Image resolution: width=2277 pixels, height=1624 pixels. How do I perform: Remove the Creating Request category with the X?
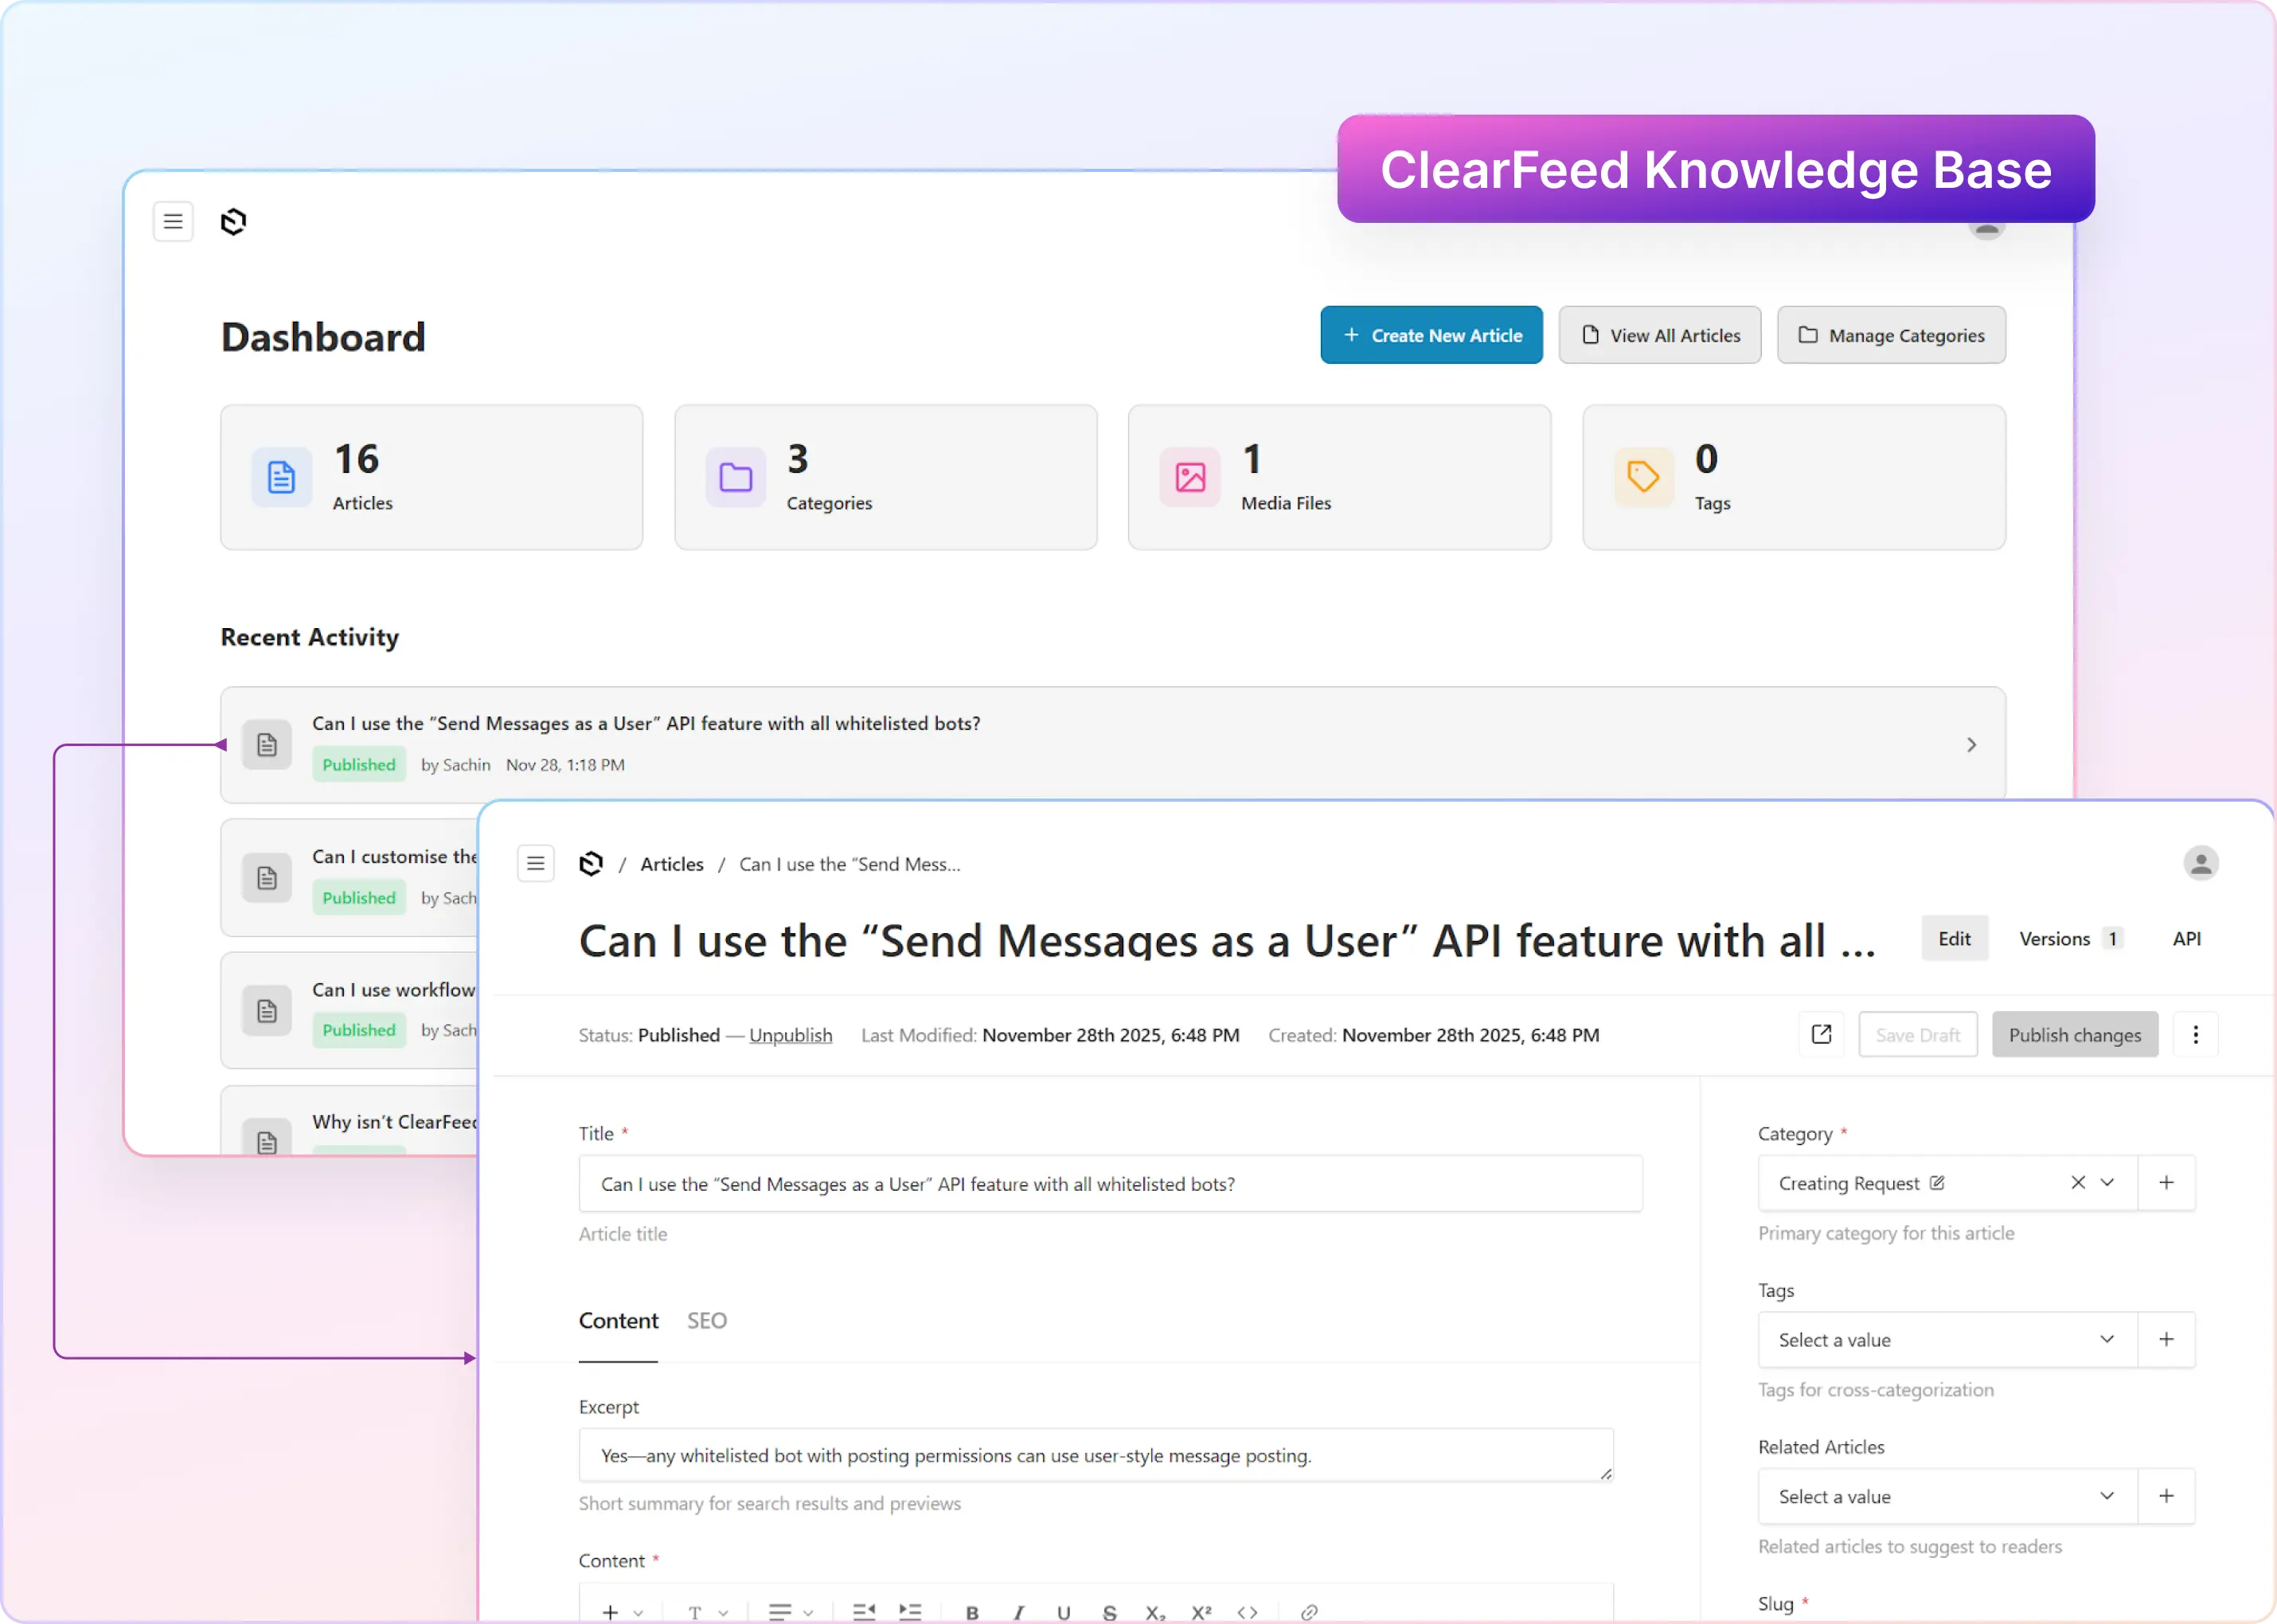point(2078,1182)
